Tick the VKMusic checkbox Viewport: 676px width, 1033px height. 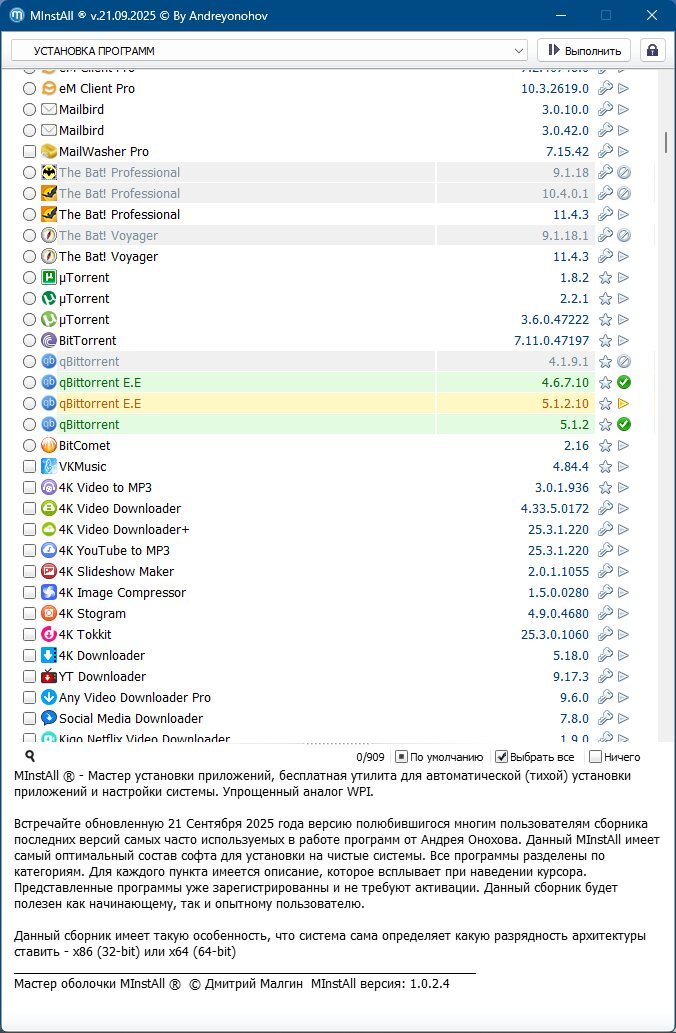(29, 467)
